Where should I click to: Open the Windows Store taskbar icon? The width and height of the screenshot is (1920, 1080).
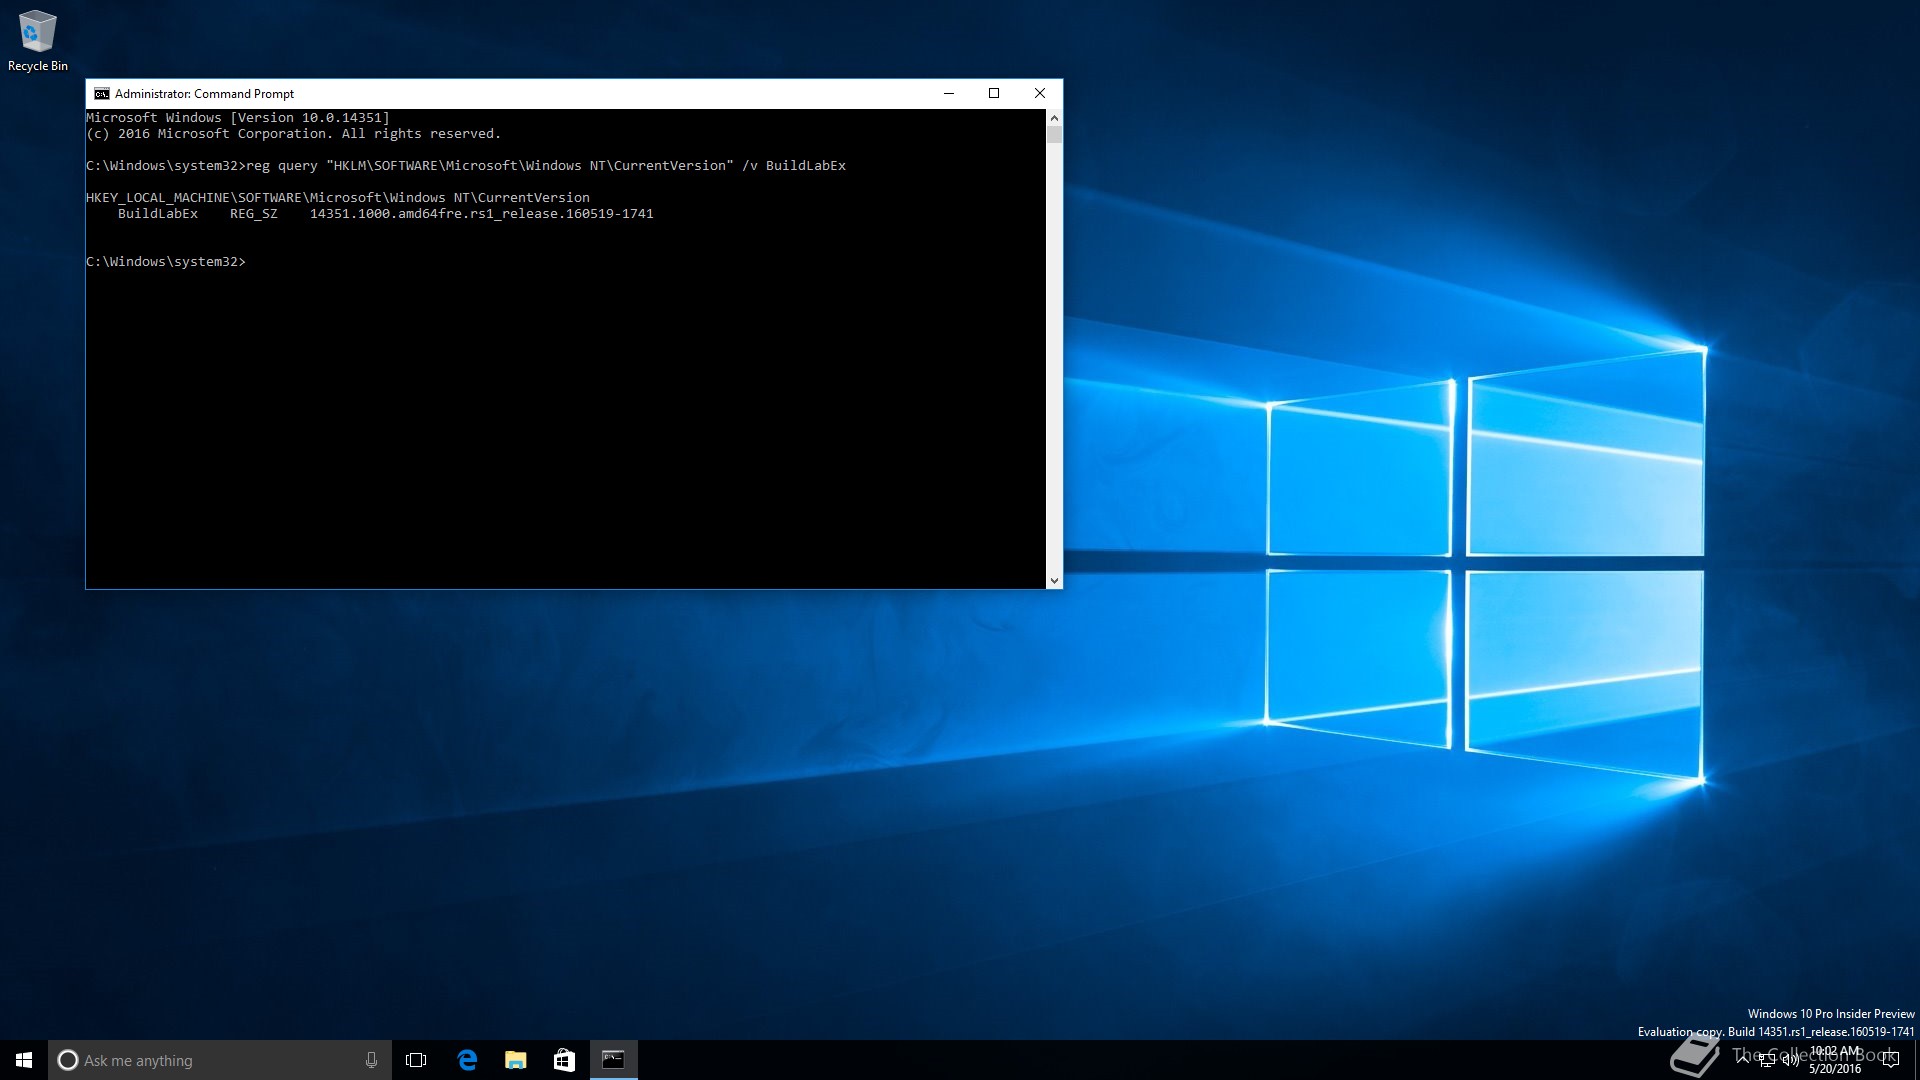coord(564,1060)
